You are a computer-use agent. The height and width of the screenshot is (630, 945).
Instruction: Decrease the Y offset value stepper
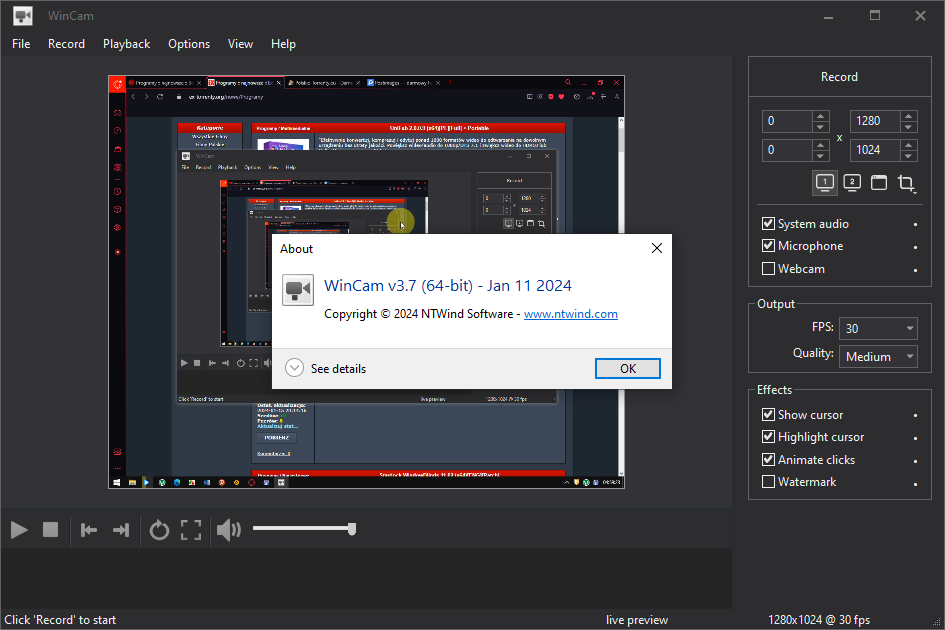(820, 156)
